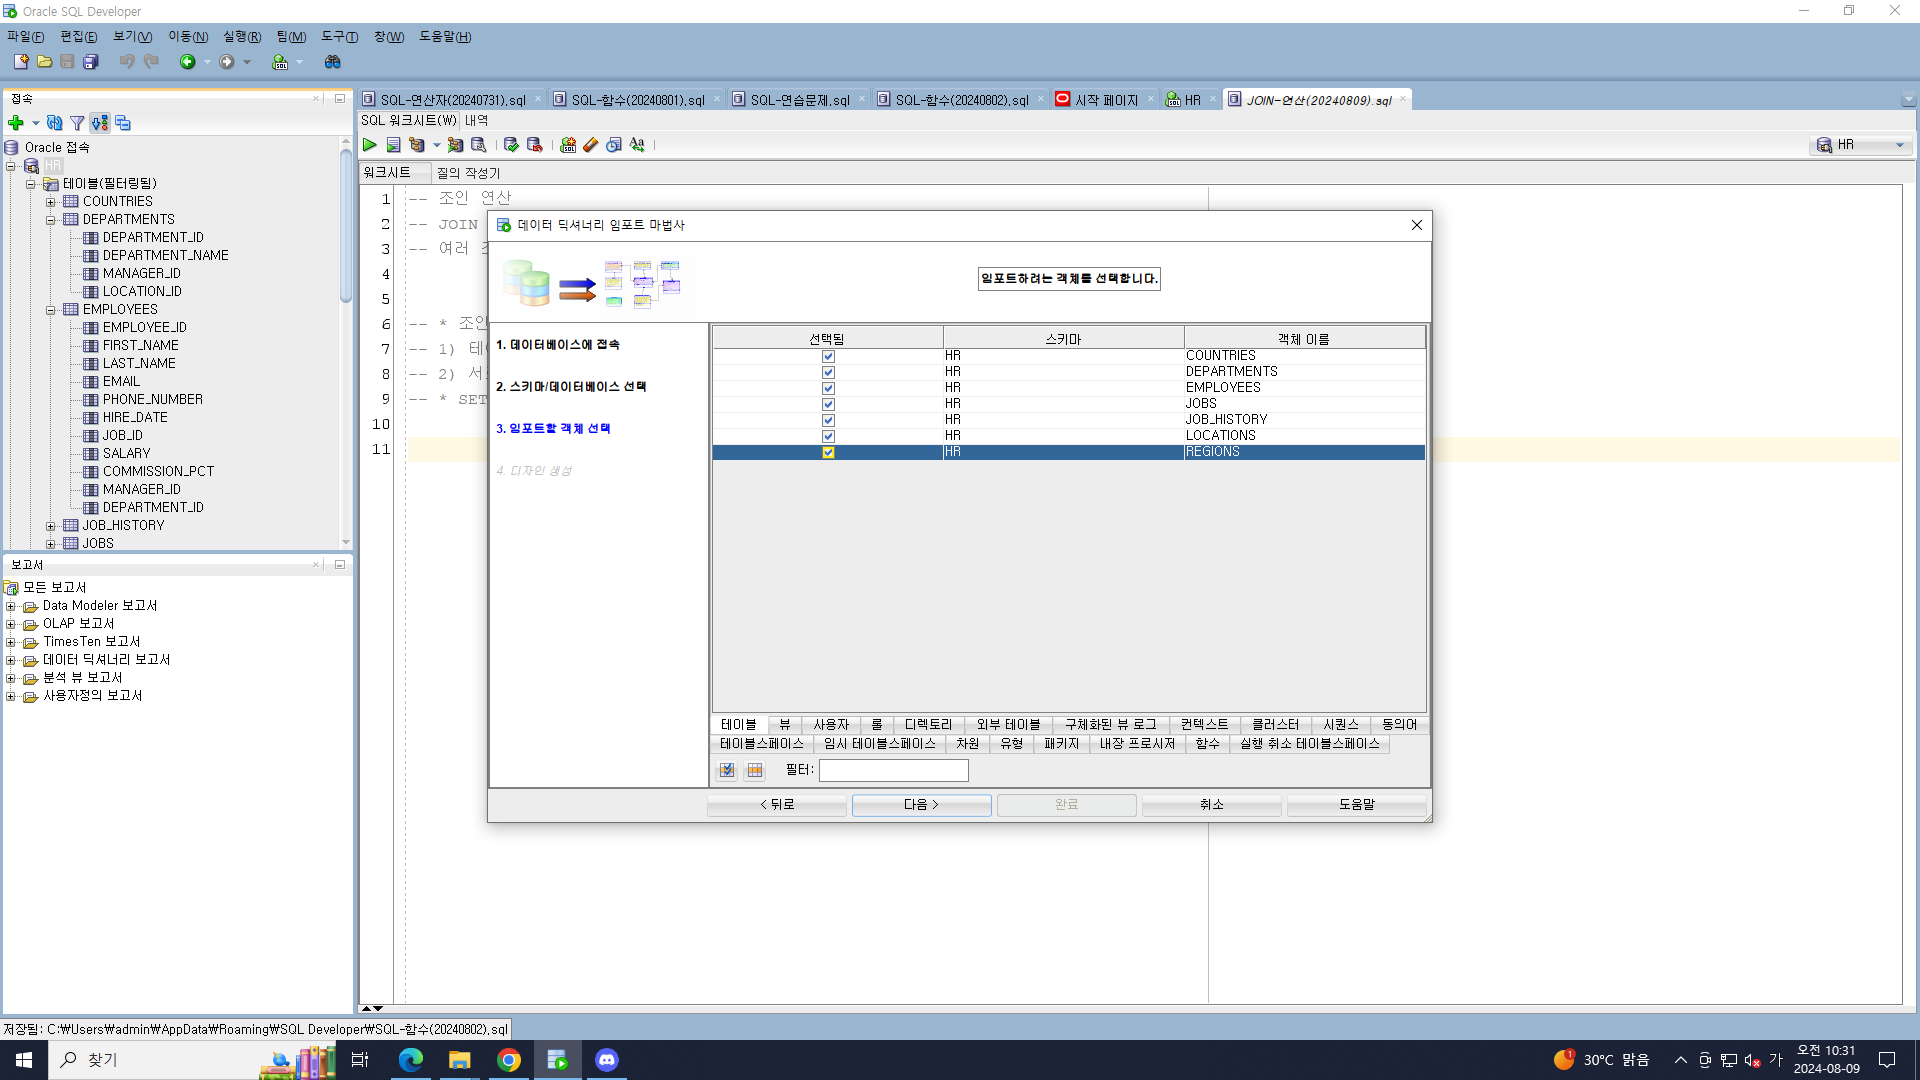
Task: Collapse the EMPLOYEES table node
Action: click(x=50, y=310)
